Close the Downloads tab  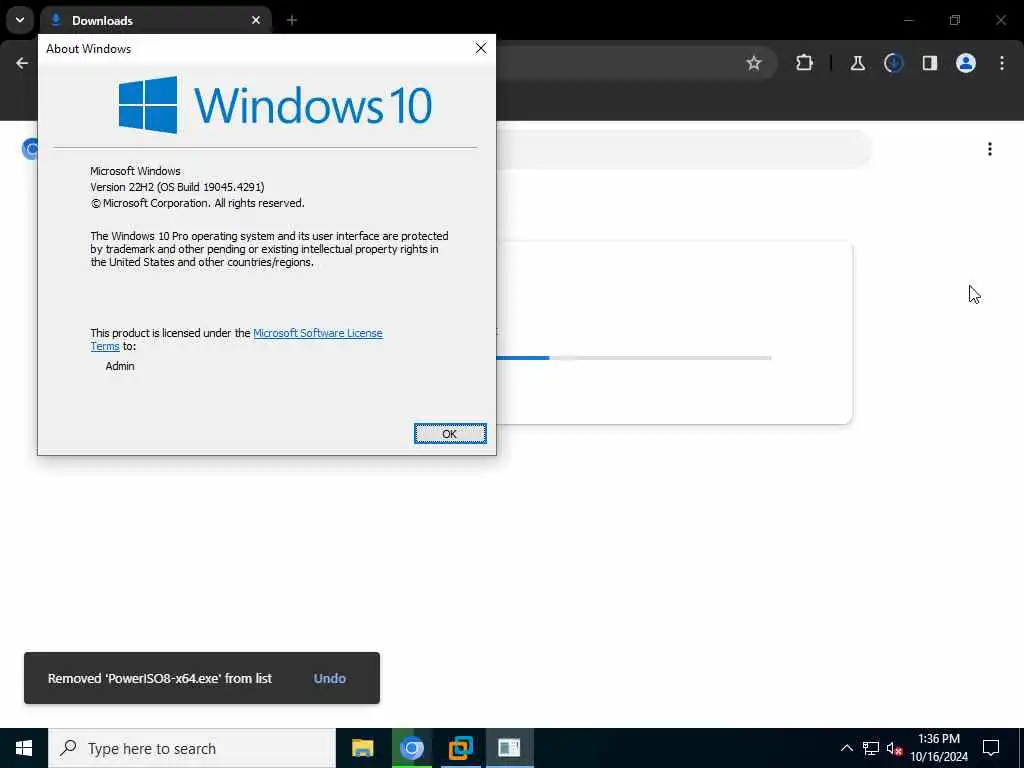point(256,20)
